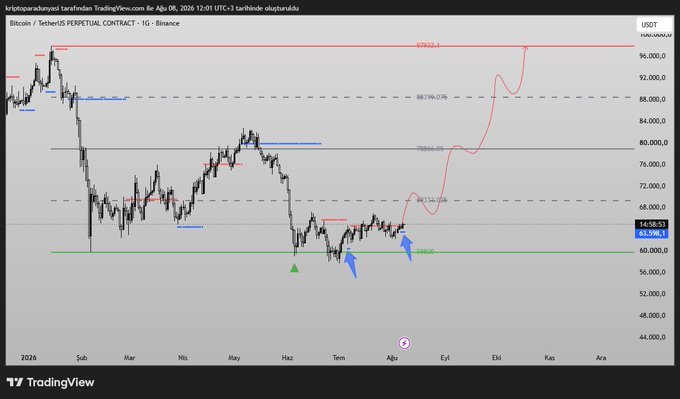680x399 pixels.
Task: Click the Kas month label
Action: 549,358
